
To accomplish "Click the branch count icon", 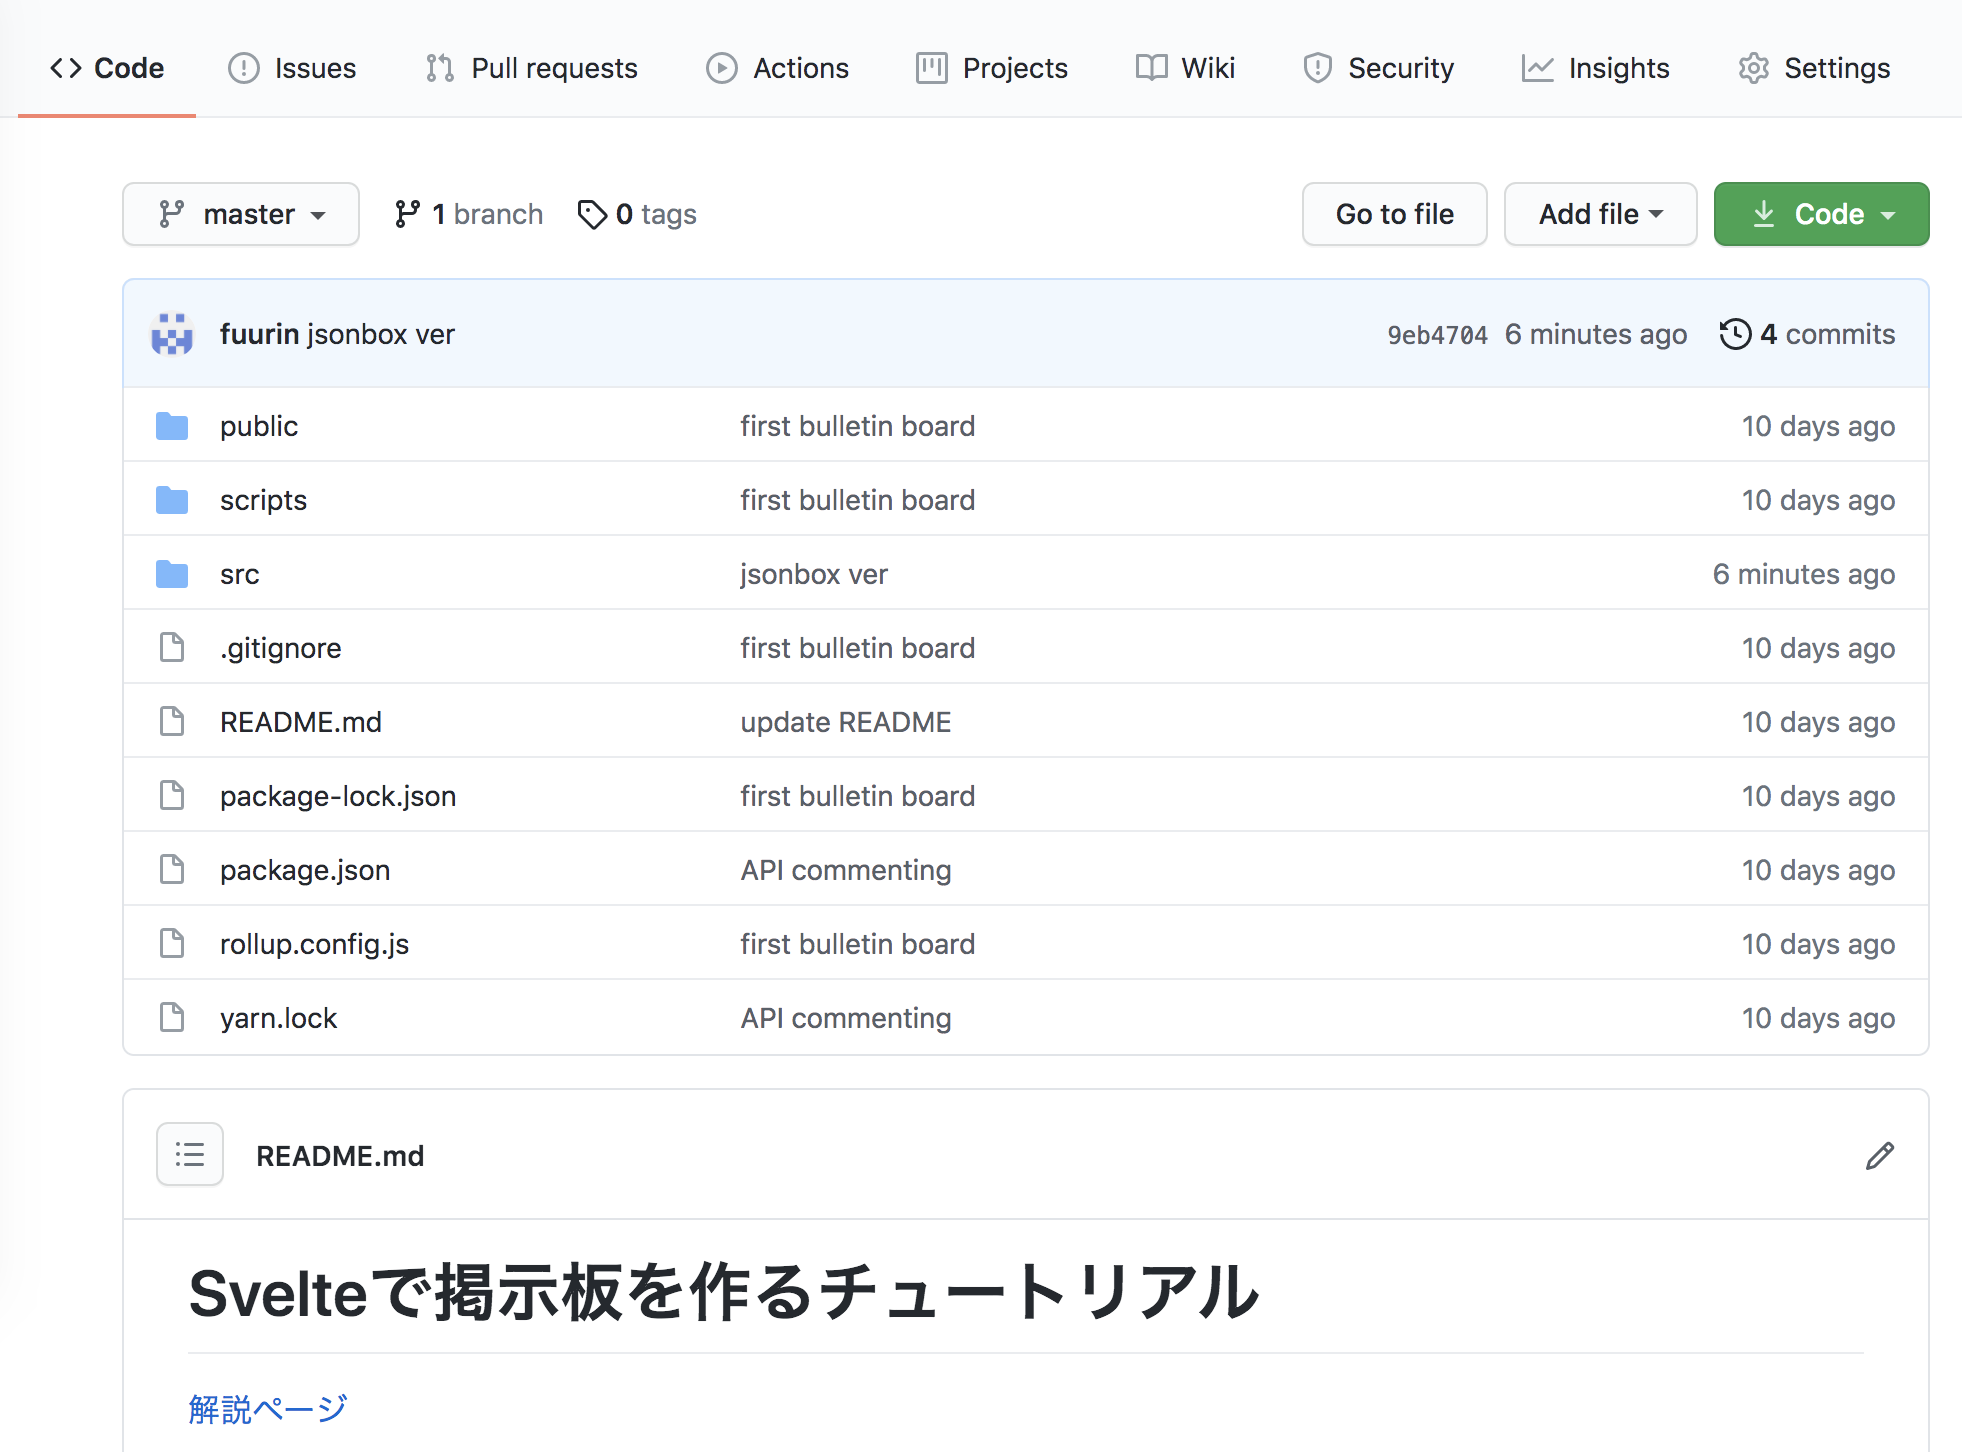I will click(407, 214).
